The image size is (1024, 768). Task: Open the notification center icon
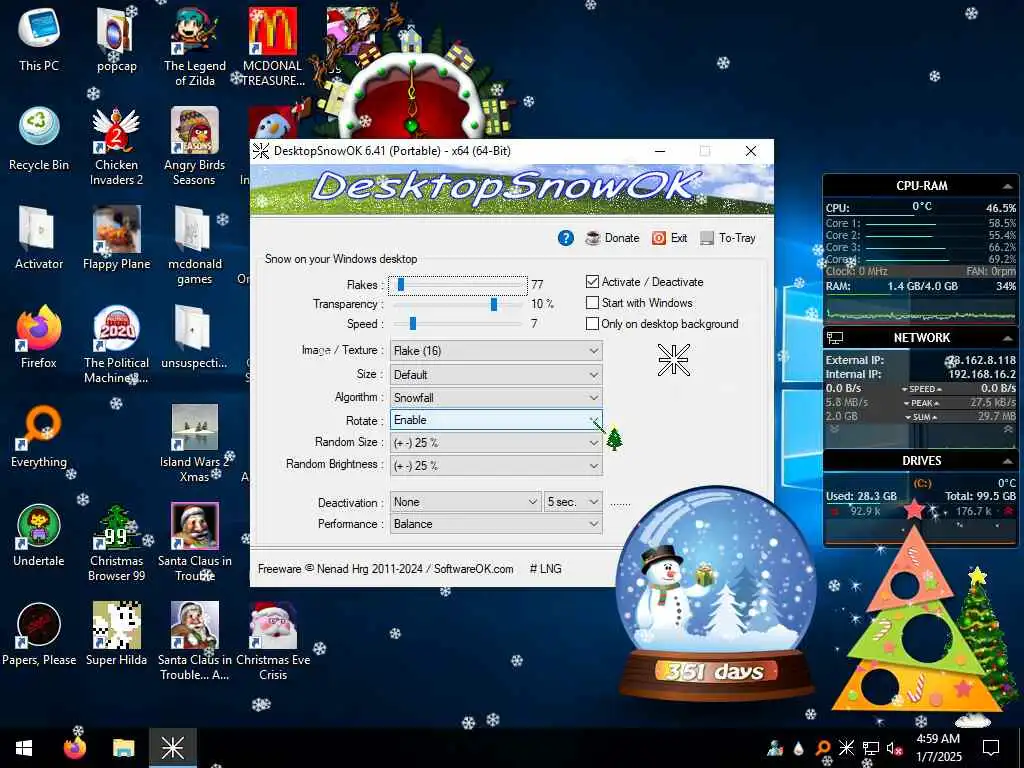(991, 747)
